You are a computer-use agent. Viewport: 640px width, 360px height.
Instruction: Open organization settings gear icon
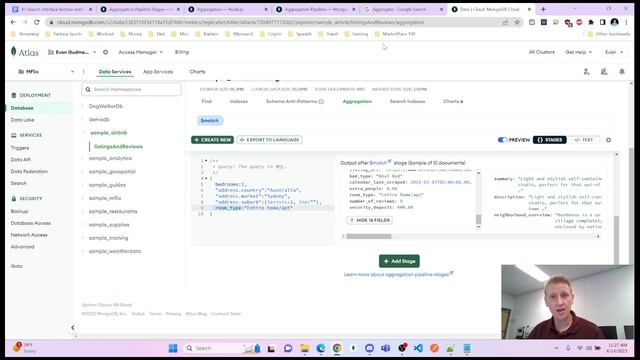coord(105,52)
